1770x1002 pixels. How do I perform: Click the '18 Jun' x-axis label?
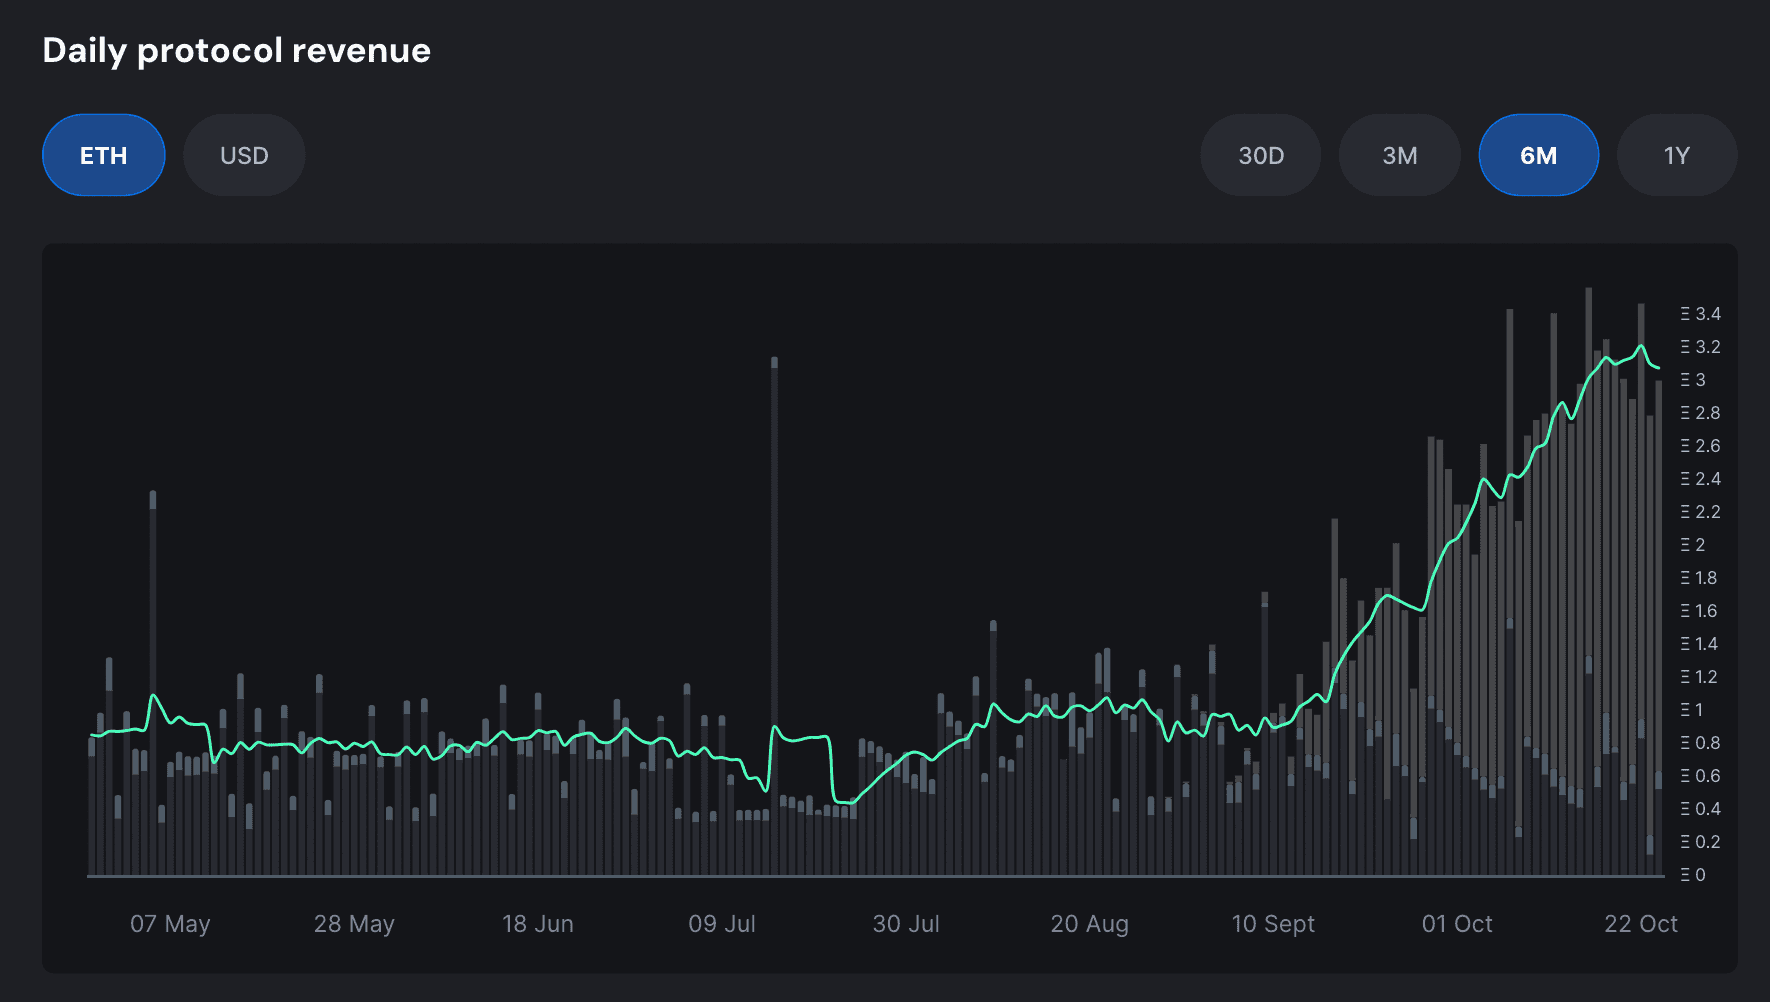tap(538, 924)
